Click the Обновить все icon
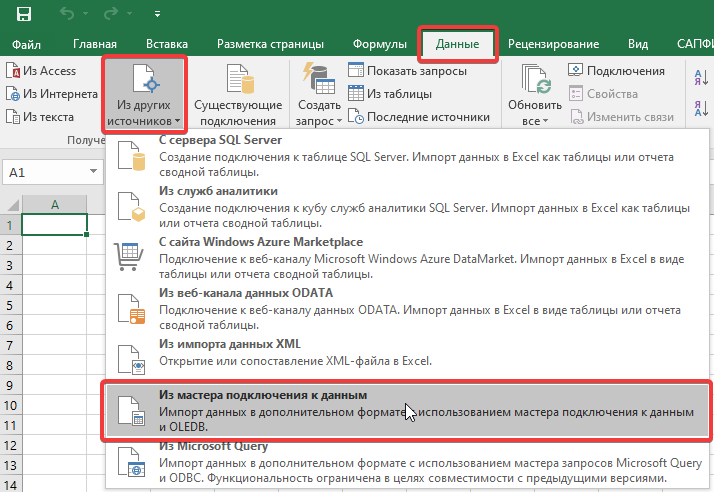 536,79
